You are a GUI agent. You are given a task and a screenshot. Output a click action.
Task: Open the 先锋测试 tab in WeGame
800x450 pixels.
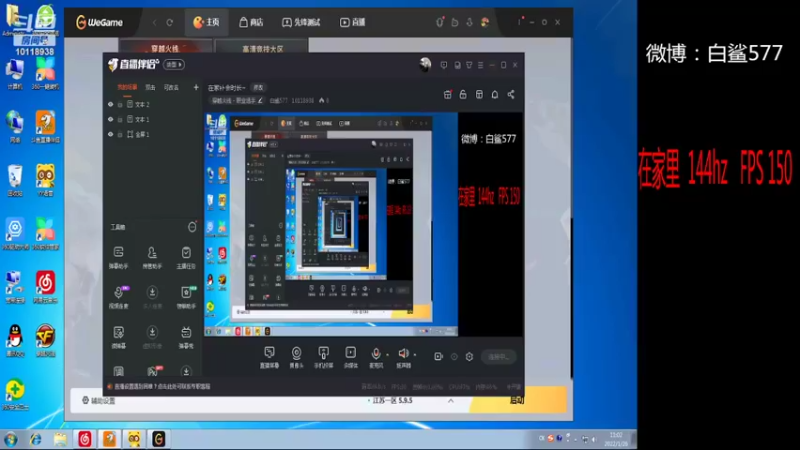coord(301,22)
